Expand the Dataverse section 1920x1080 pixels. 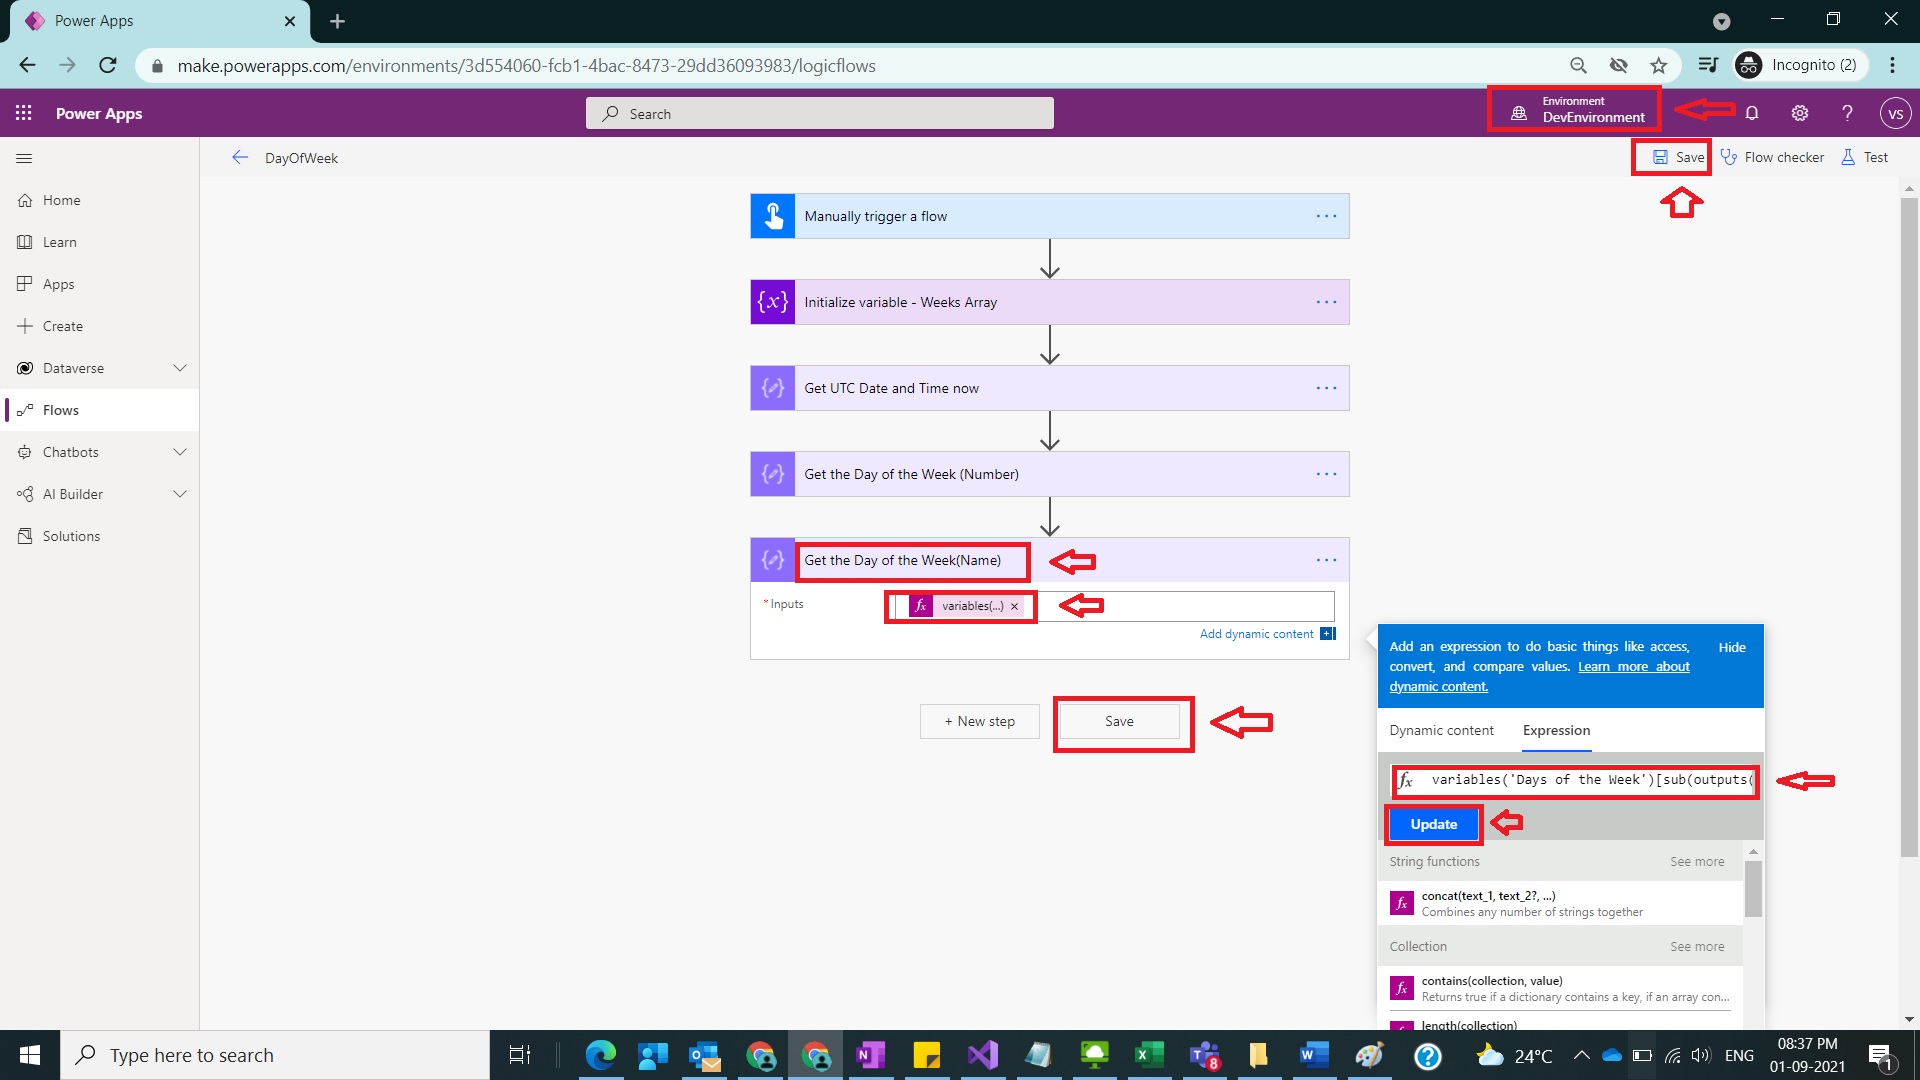(180, 368)
